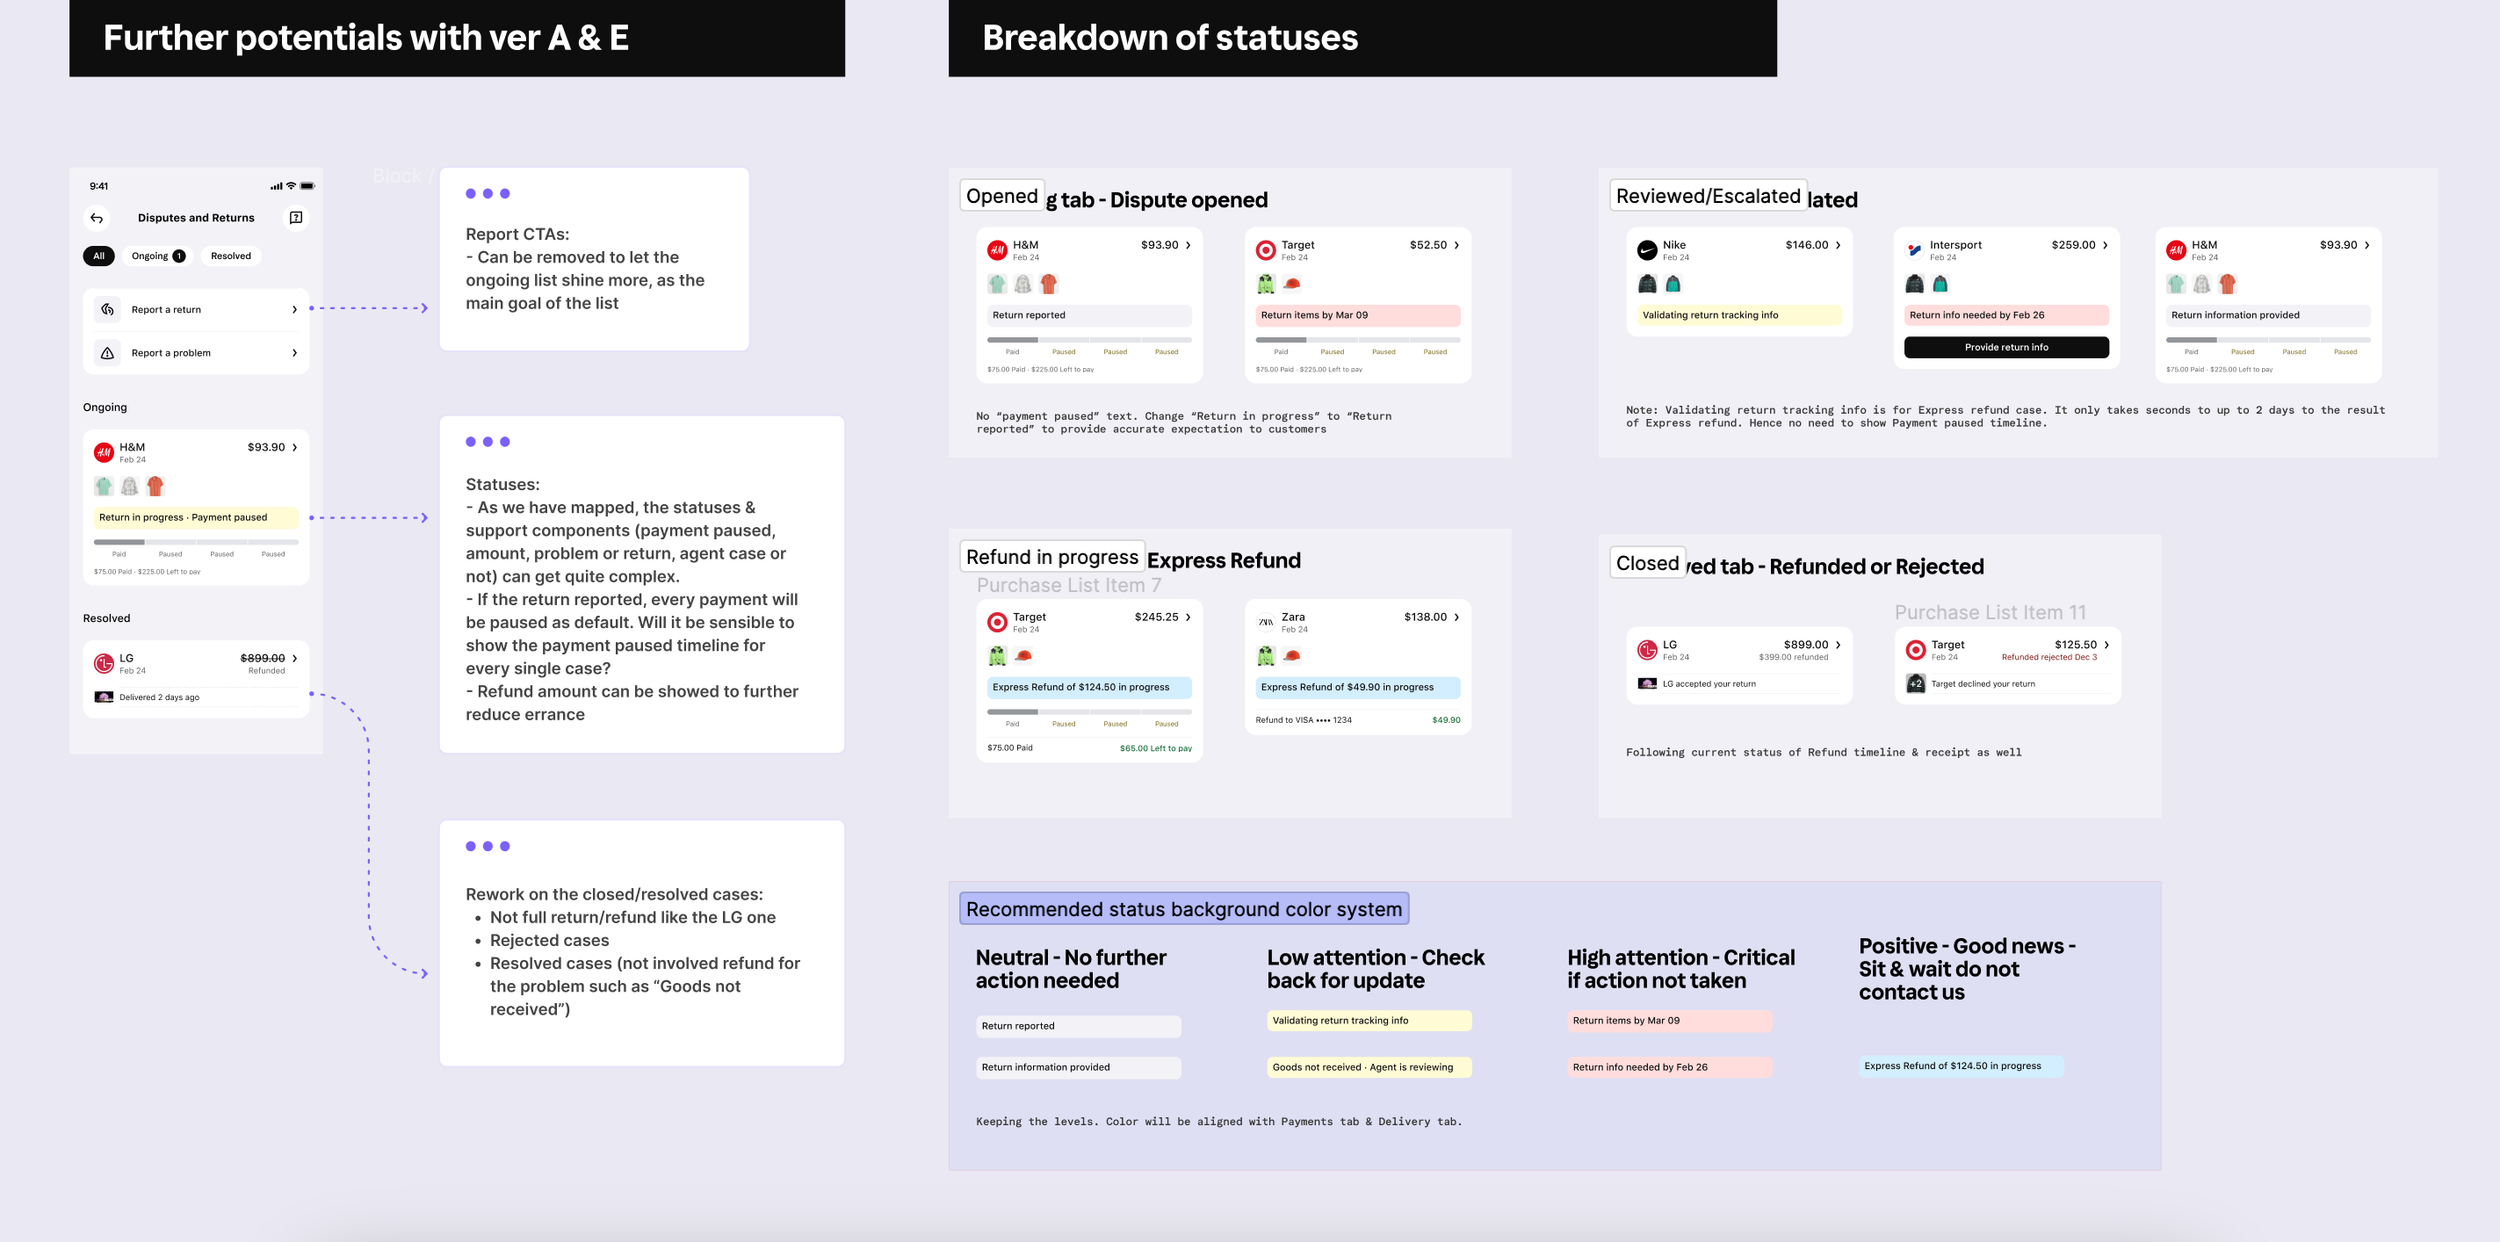Click the LG logo in the phone's Resolved card
This screenshot has height=1242, width=2500.
(104, 663)
